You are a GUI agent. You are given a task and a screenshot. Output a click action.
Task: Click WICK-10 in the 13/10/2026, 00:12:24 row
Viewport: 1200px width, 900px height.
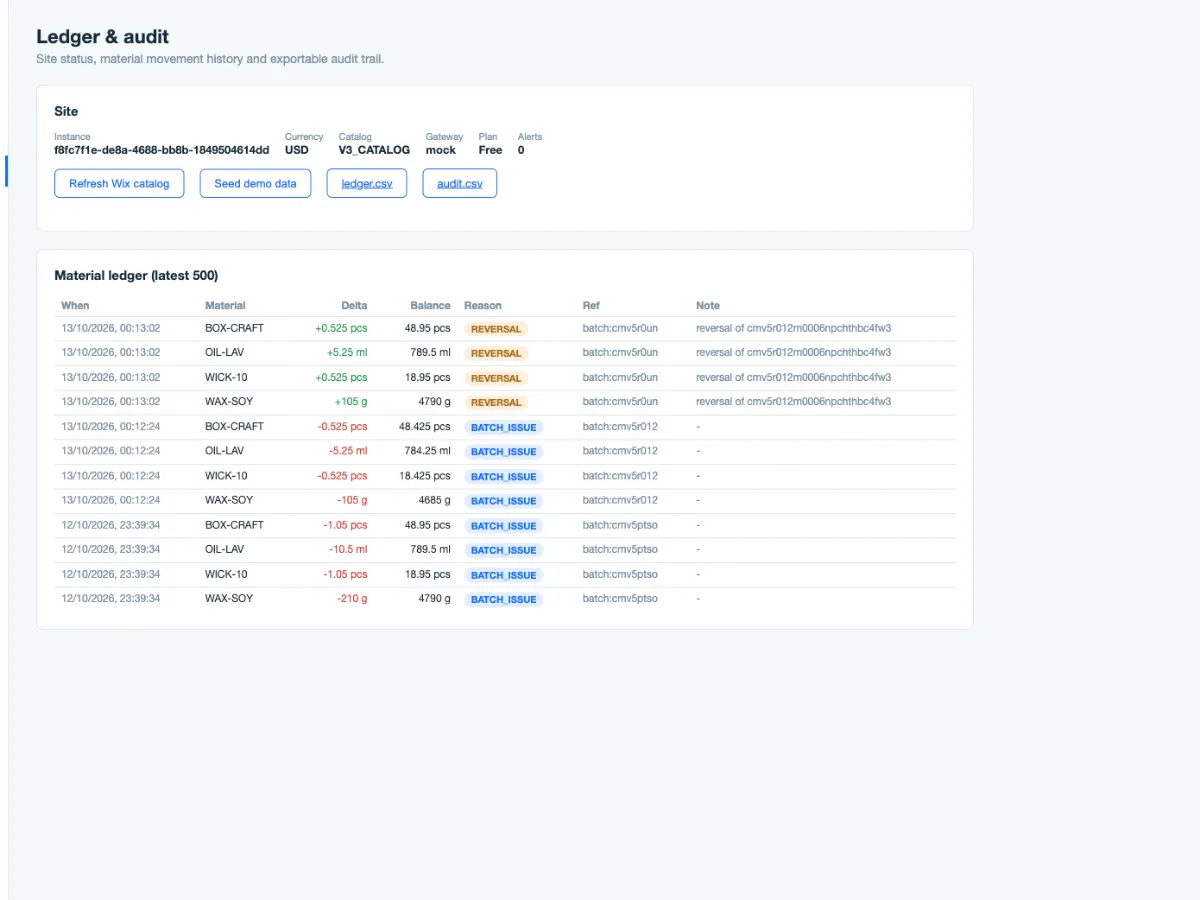(226, 476)
